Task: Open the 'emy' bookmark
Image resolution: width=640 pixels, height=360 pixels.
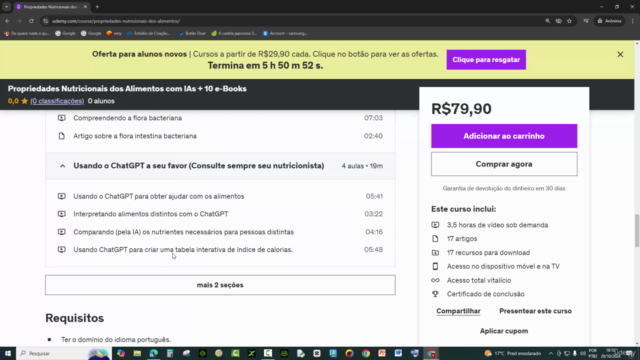Action: 114,33
